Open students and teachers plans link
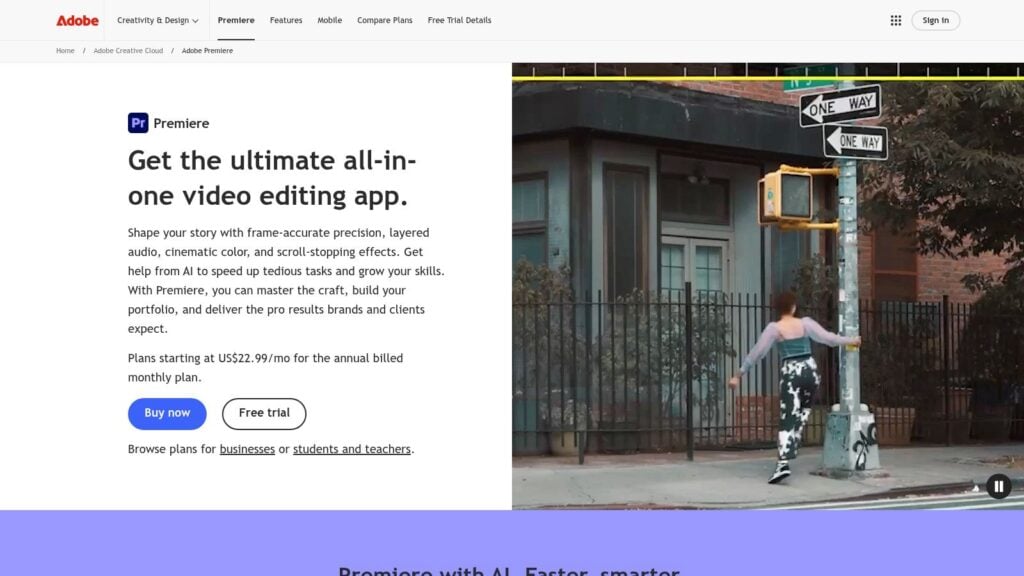 click(x=350, y=449)
